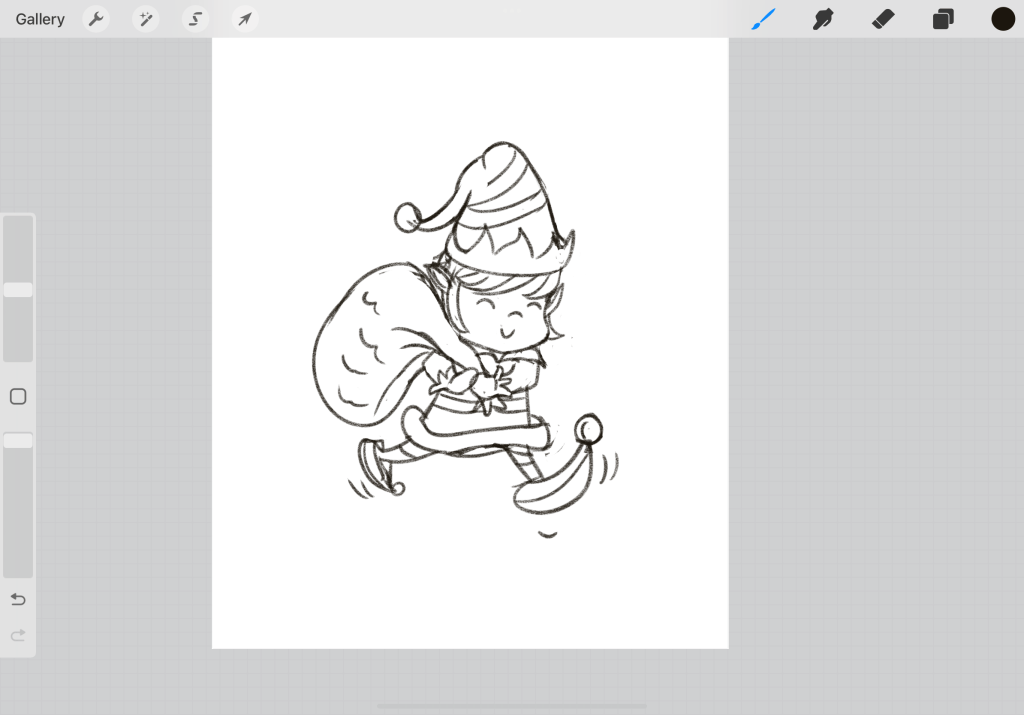Activate the Selection tool
Screen dimensions: 1024x715
pyautogui.click(x=196, y=19)
